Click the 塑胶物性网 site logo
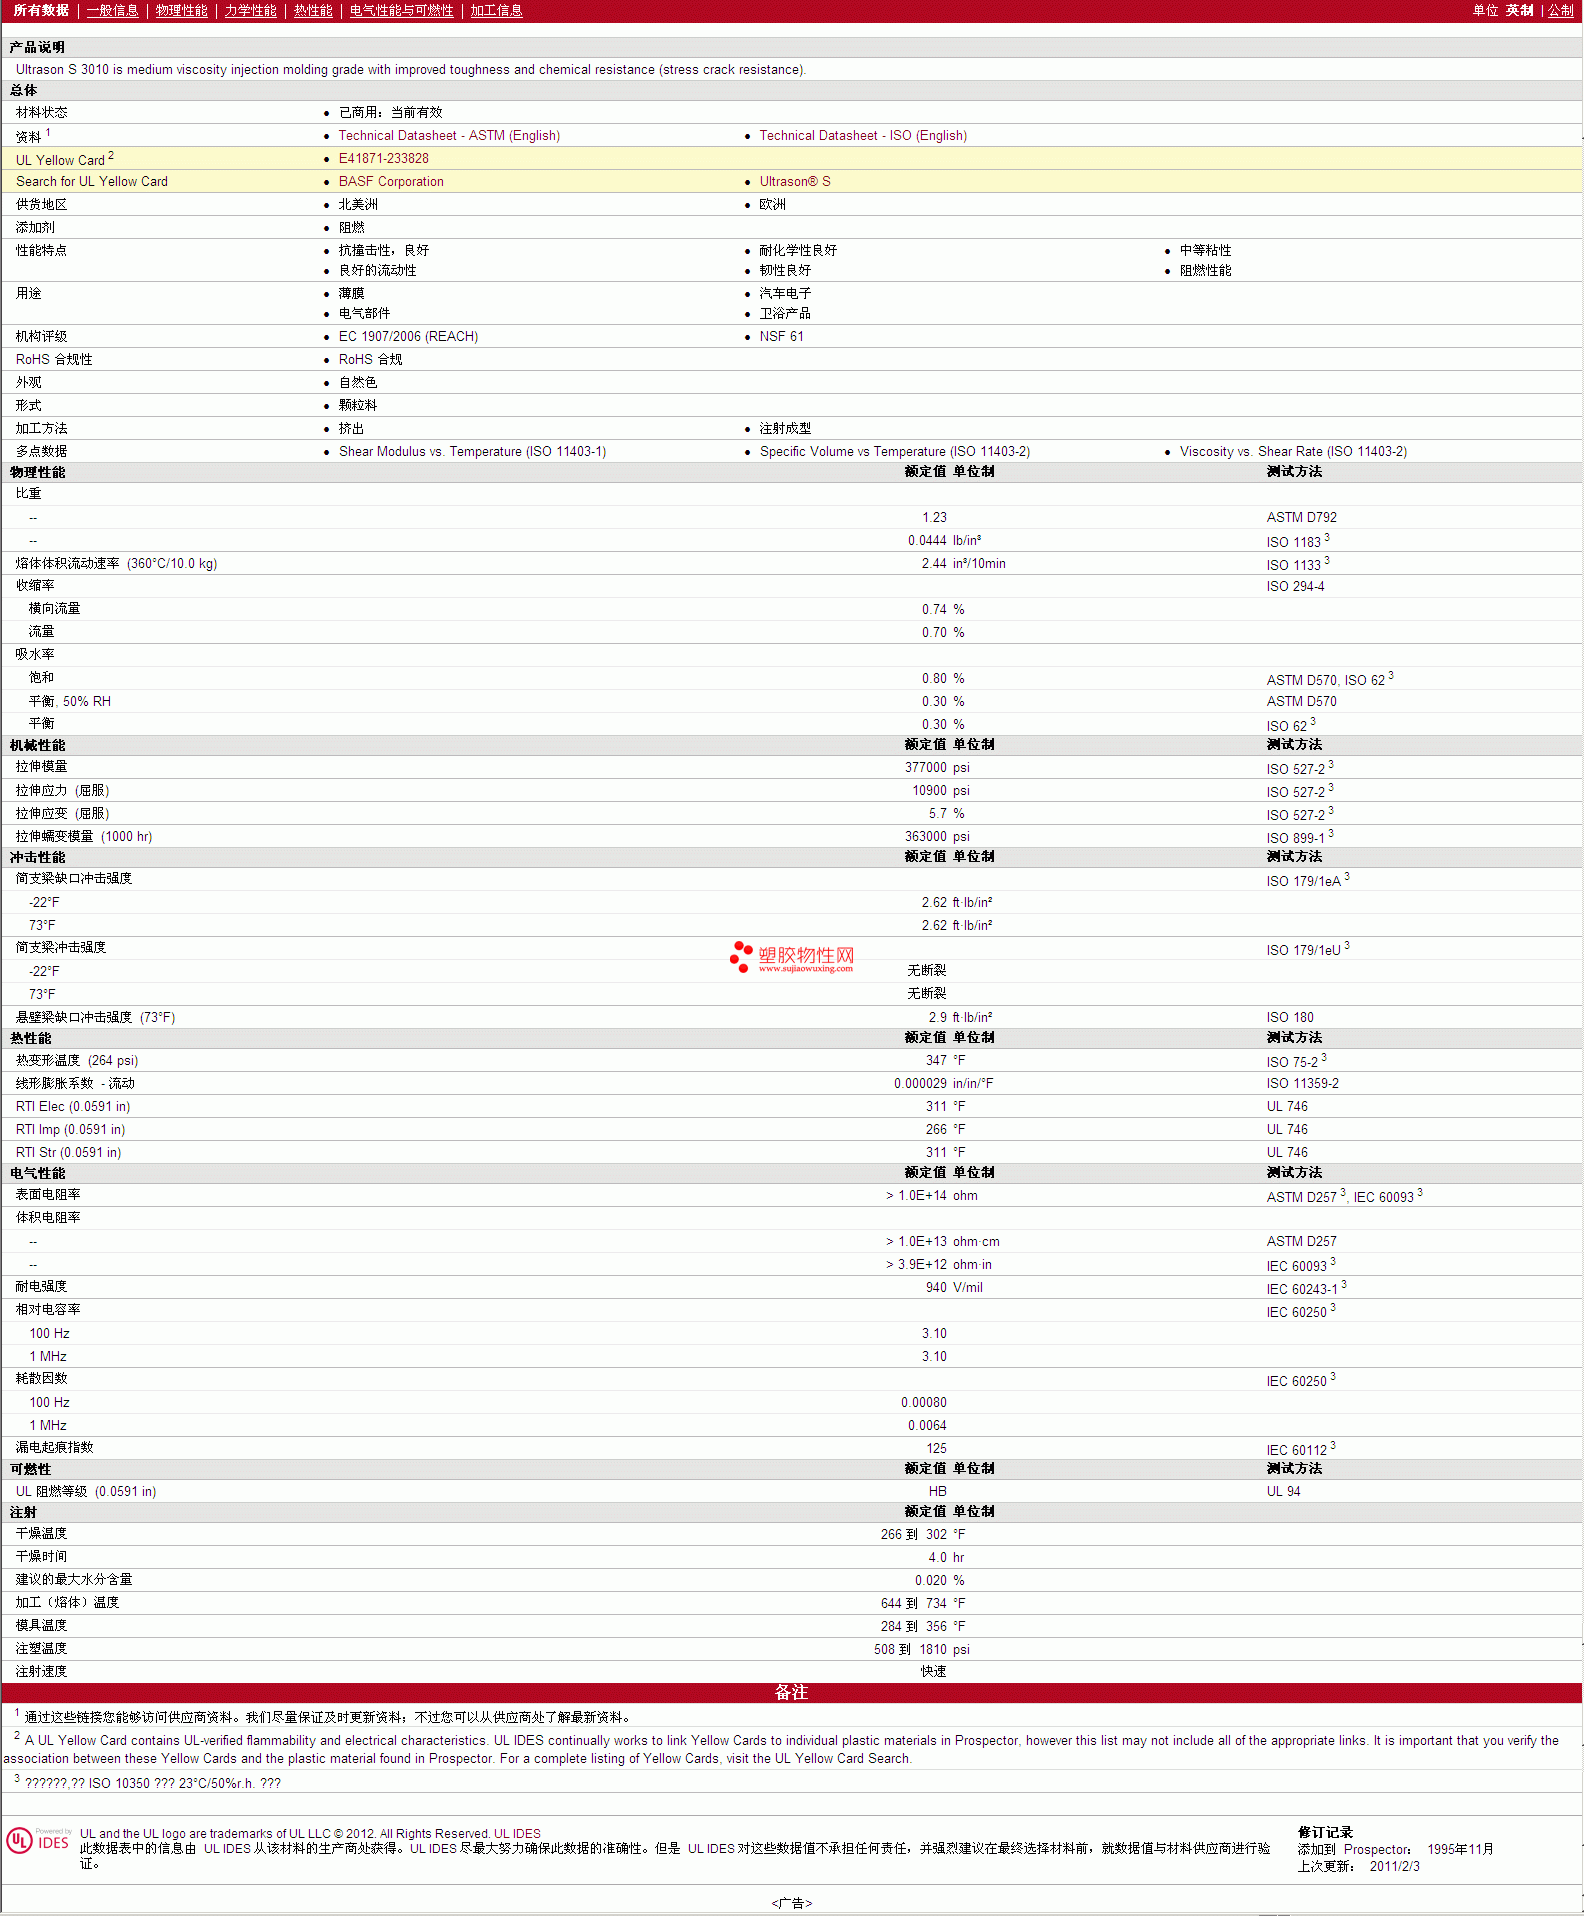Viewport: 1584px width, 1916px height. tap(792, 957)
